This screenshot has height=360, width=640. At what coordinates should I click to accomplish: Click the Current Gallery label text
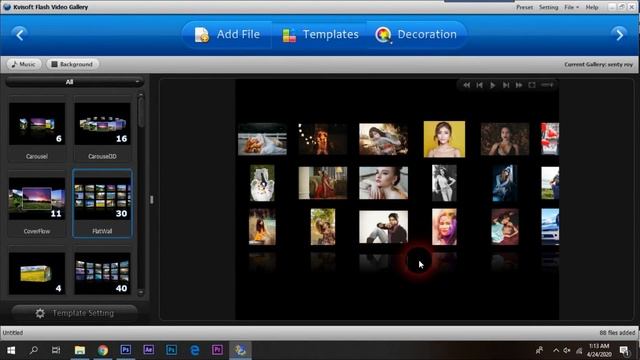598,64
